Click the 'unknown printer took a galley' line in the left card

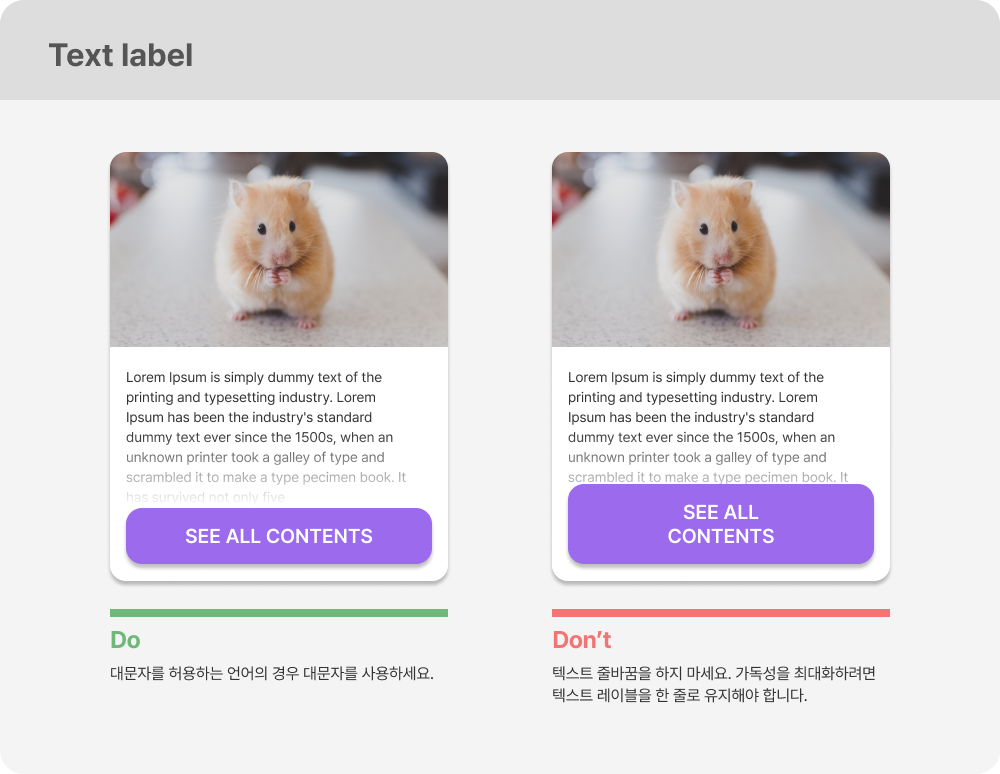255,457
